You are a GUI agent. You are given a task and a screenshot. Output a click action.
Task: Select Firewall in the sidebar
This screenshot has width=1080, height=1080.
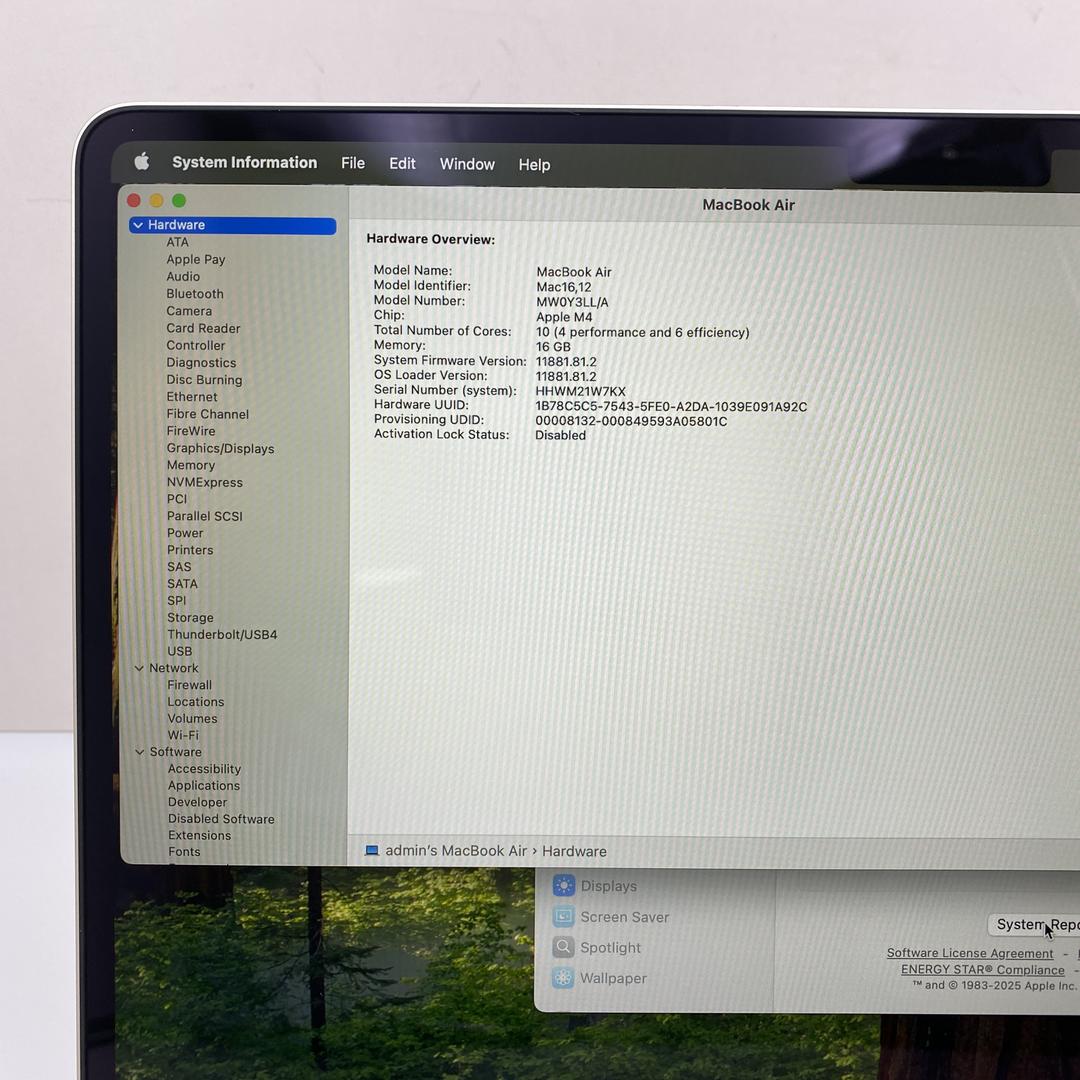coord(189,685)
